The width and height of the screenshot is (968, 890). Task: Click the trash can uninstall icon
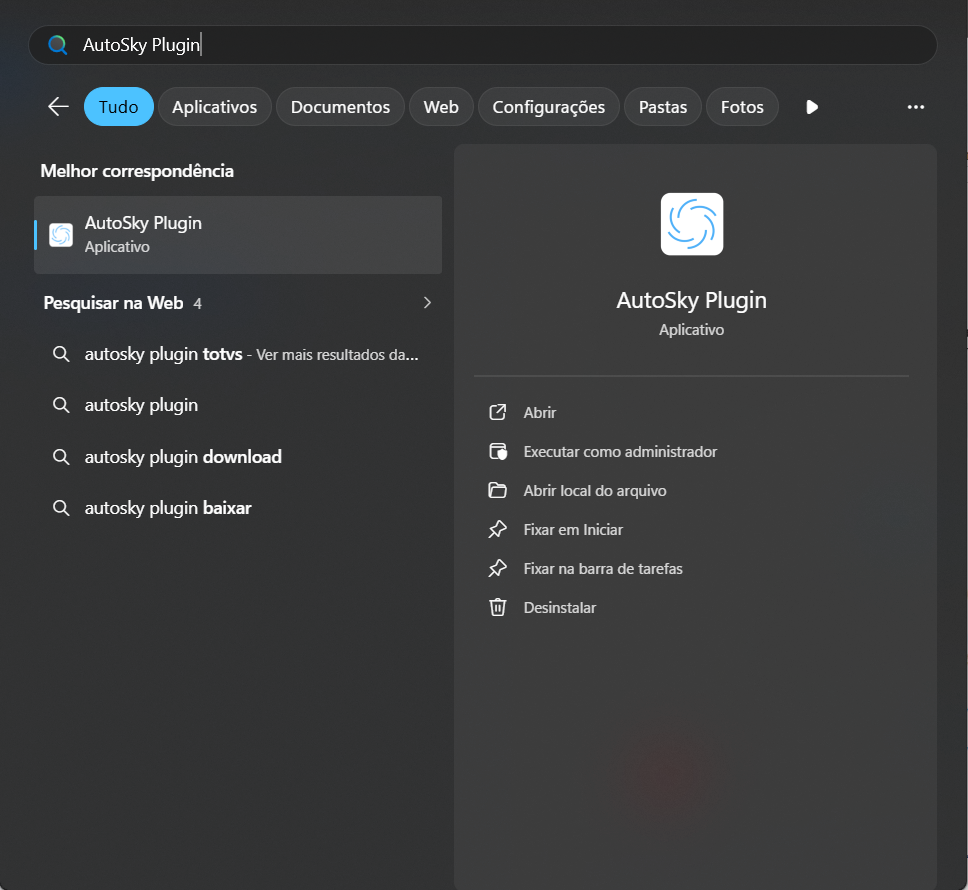[498, 607]
